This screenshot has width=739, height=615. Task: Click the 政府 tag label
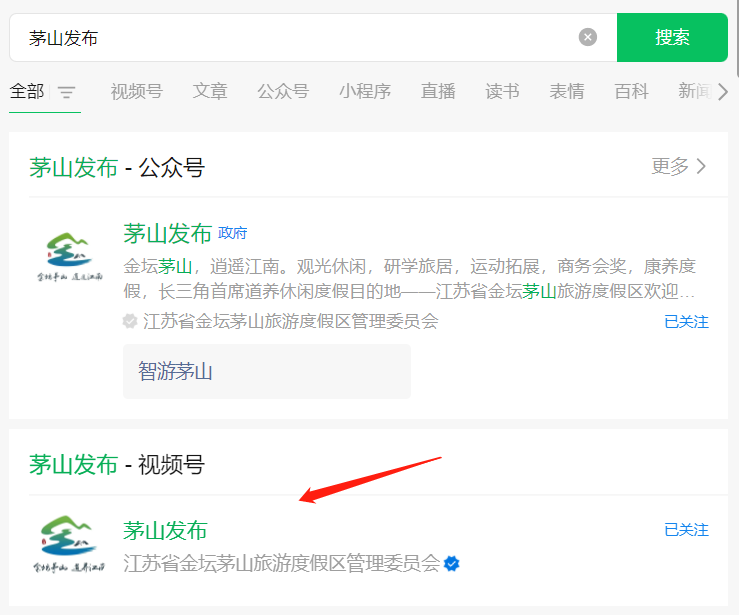coord(232,233)
